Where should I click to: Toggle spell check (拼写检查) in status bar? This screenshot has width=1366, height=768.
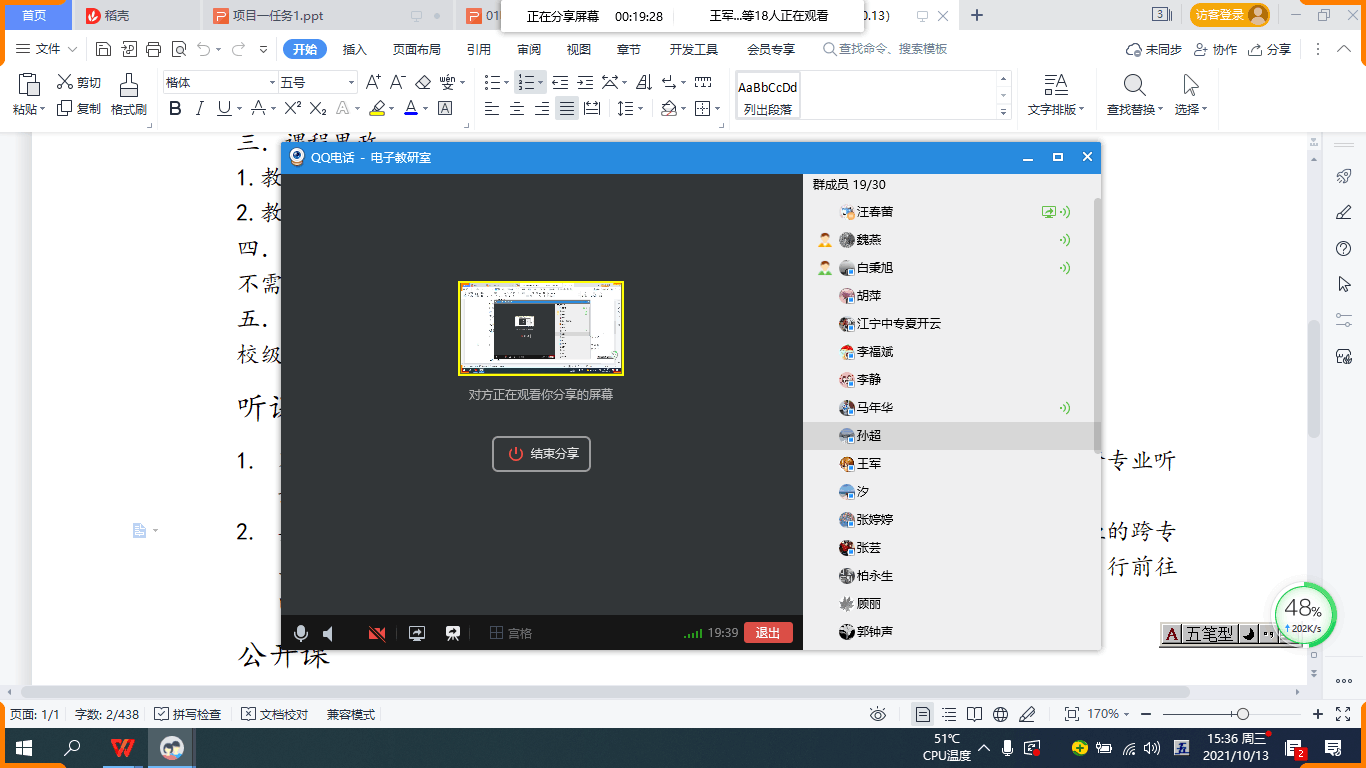click(188, 714)
